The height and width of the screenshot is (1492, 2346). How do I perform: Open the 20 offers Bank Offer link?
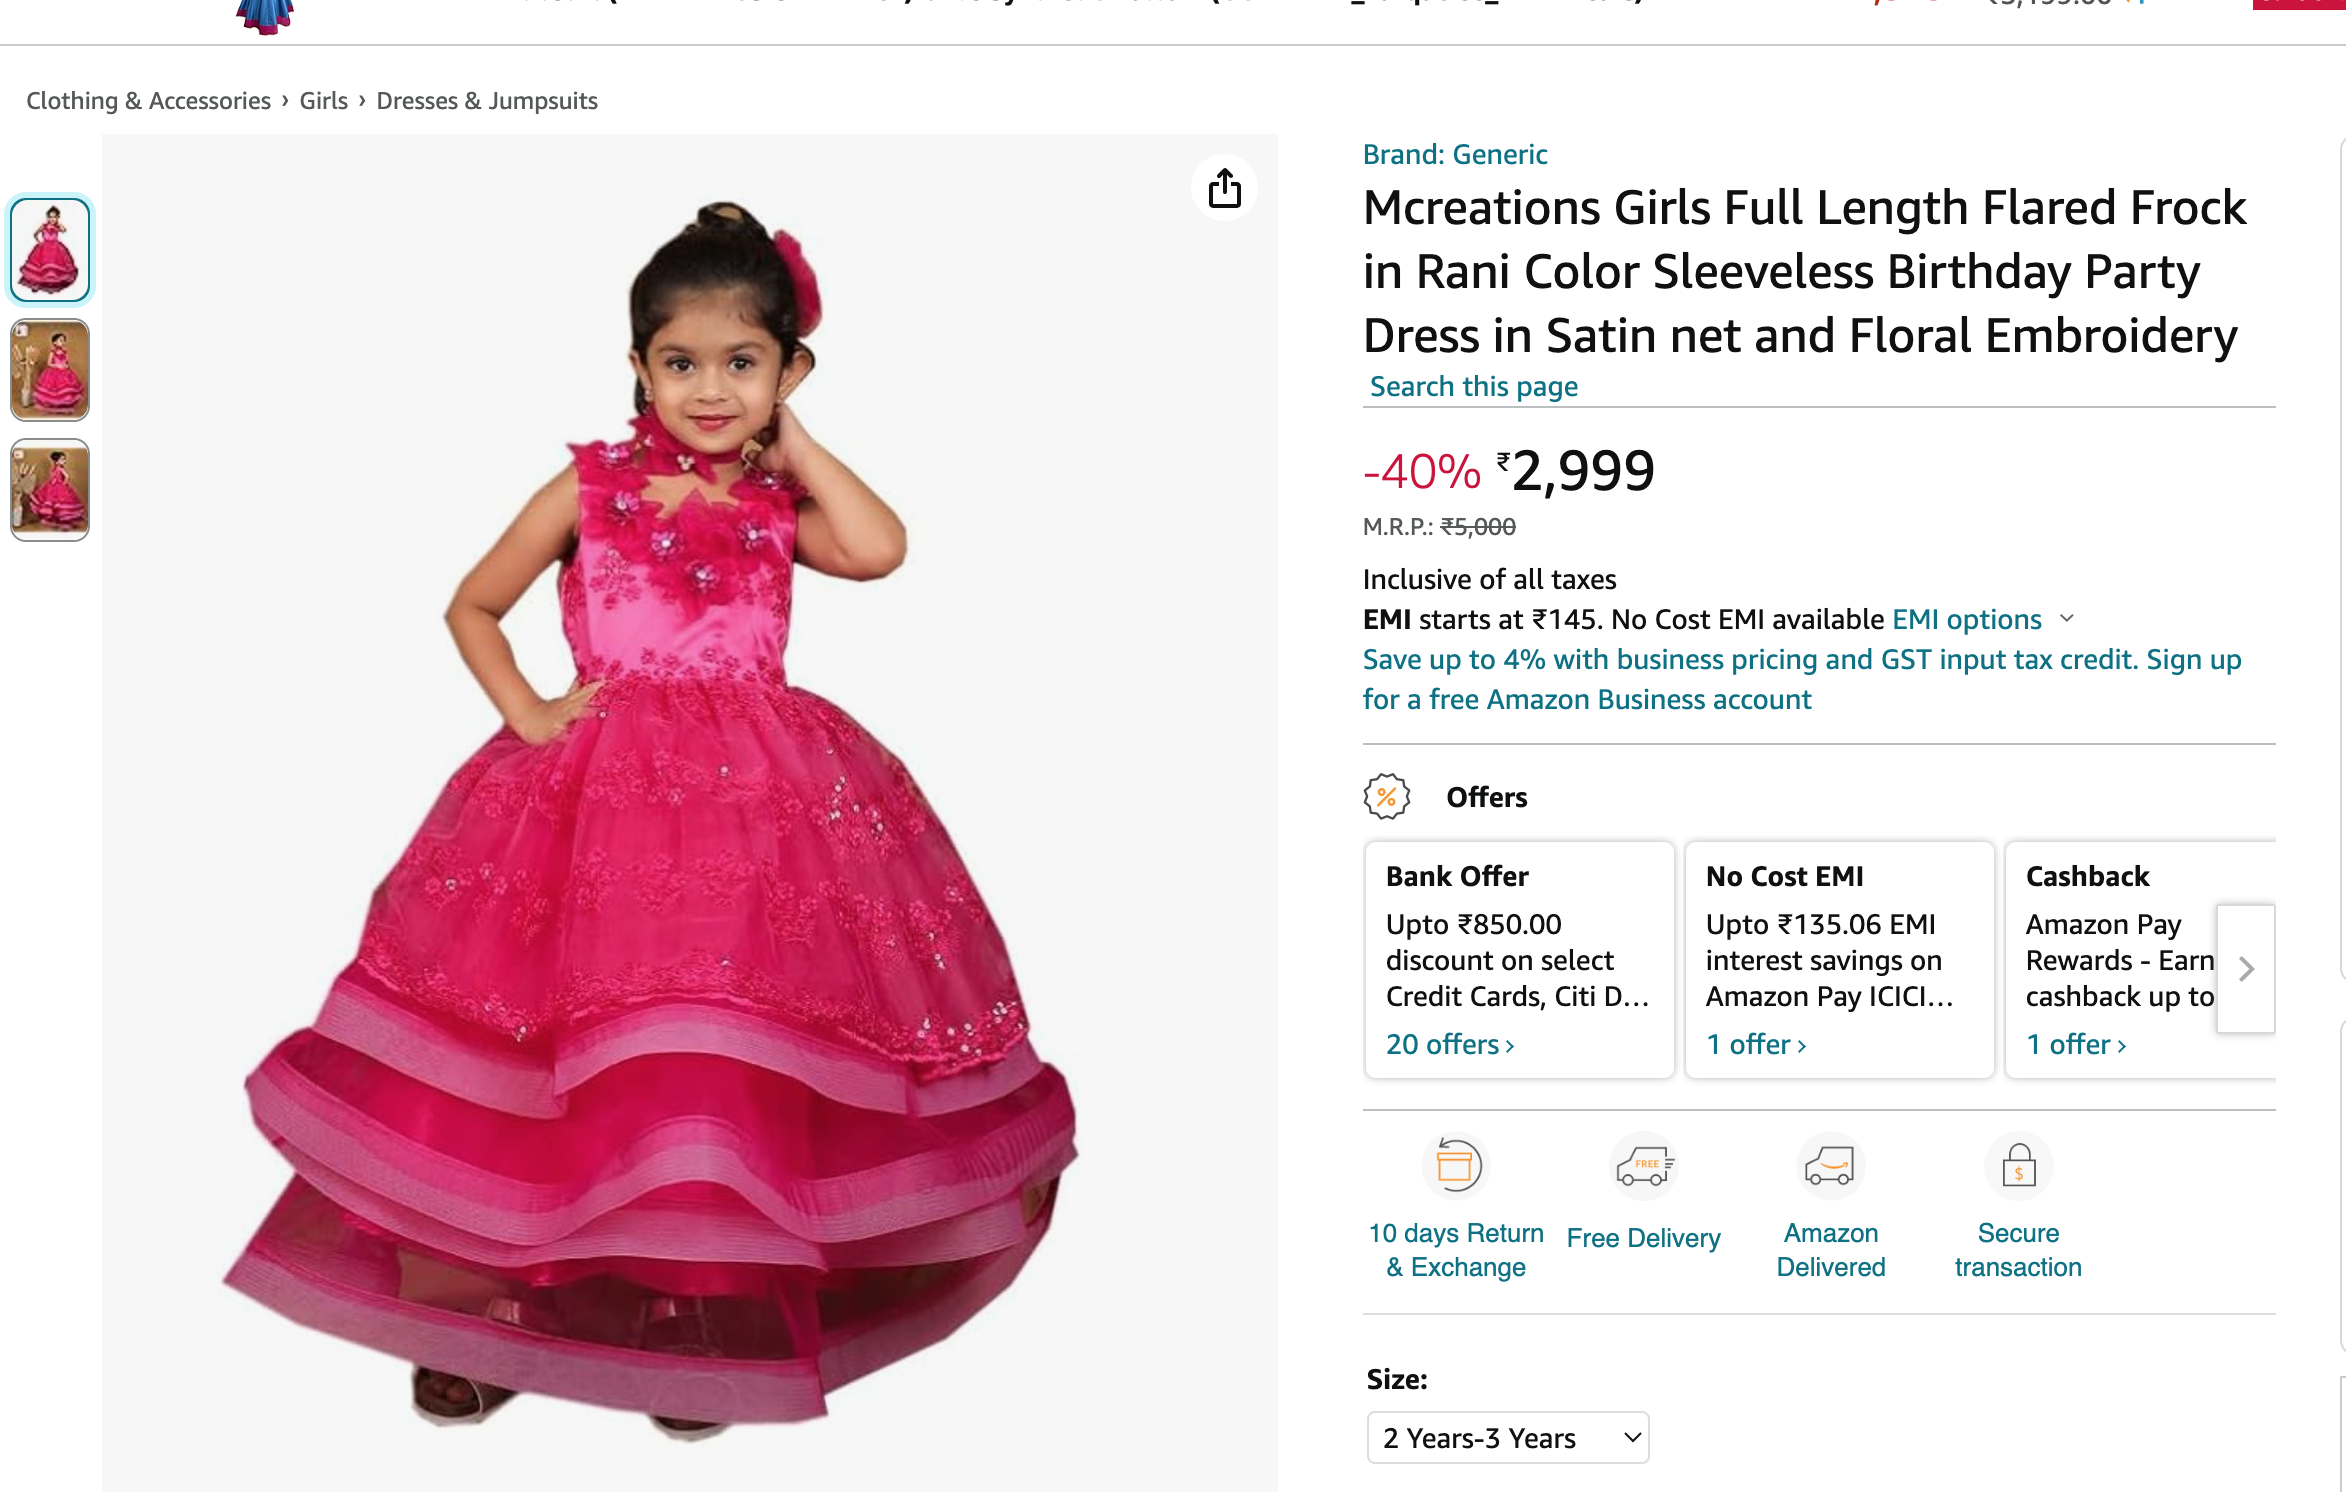click(1450, 1044)
